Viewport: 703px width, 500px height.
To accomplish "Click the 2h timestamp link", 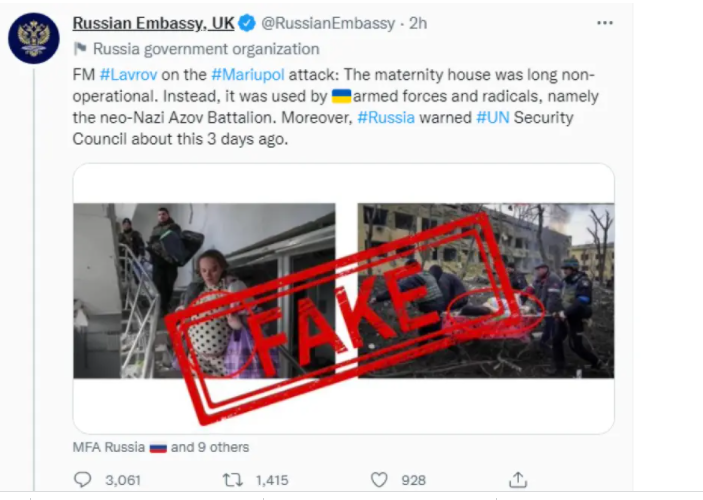I will (418, 23).
